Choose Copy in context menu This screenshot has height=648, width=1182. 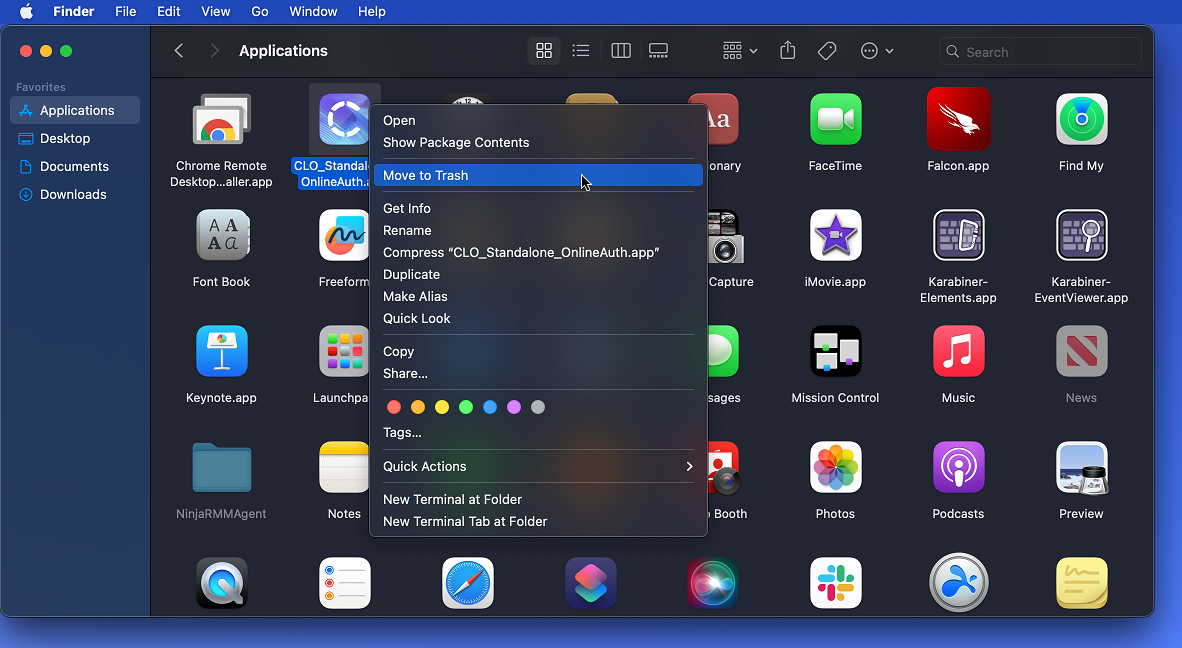pos(538,351)
